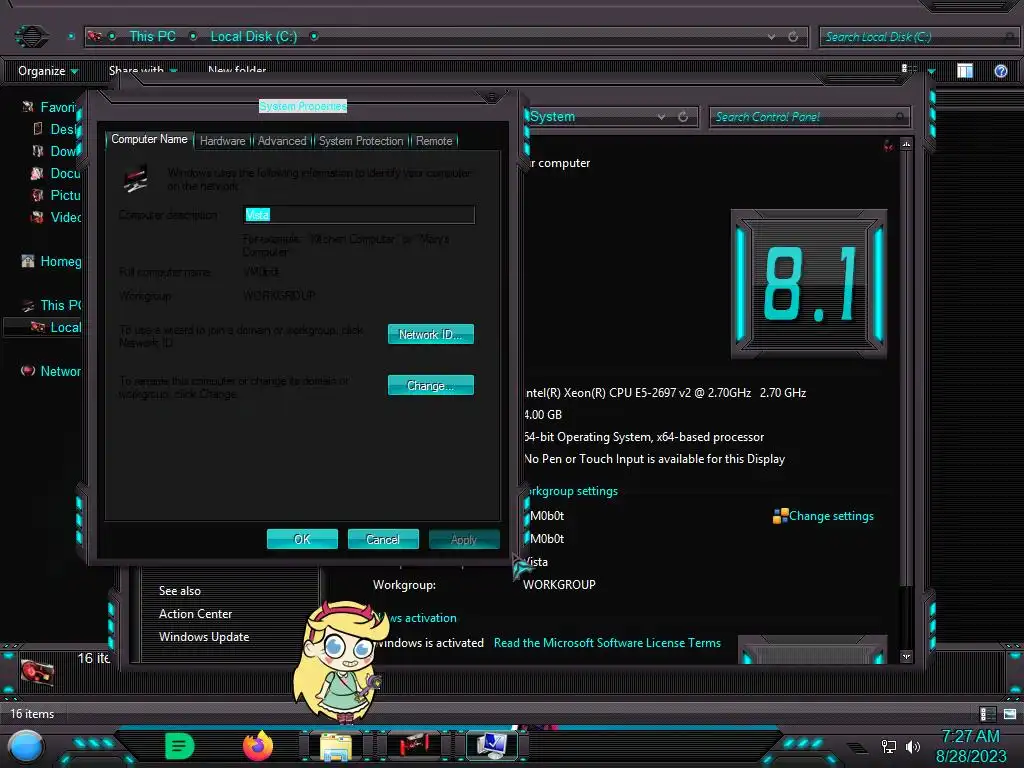Click the computer icon in System Properties dialog
The width and height of the screenshot is (1024, 768).
136,179
